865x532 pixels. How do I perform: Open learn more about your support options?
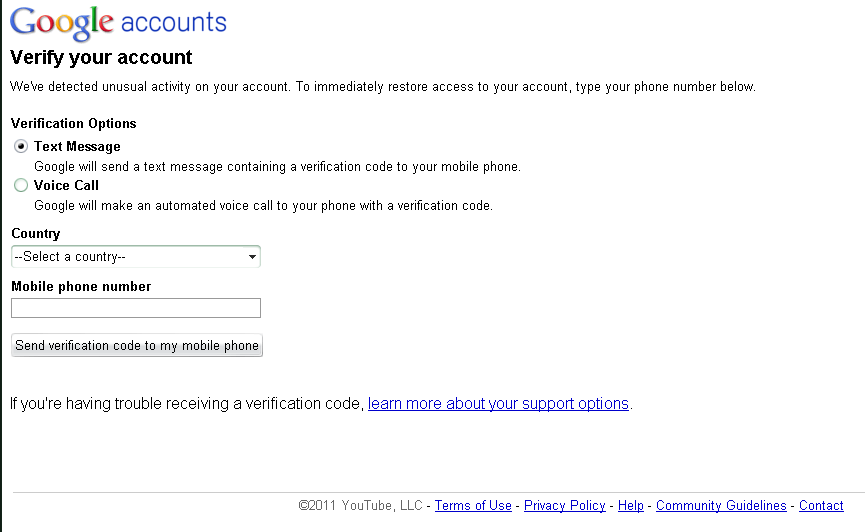coord(498,404)
